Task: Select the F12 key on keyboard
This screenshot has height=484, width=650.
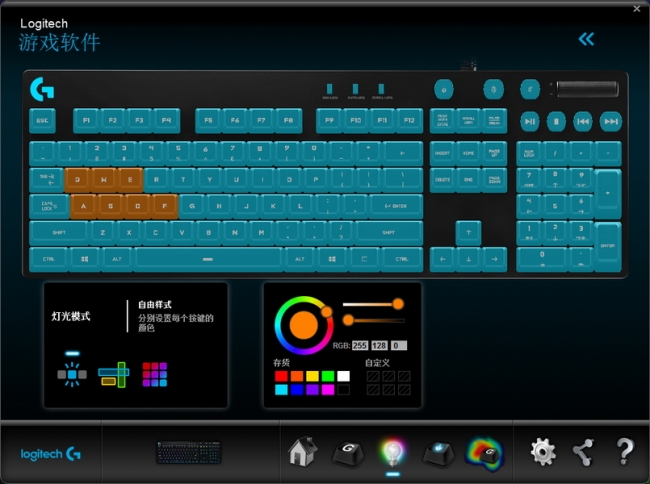Action: (409, 121)
